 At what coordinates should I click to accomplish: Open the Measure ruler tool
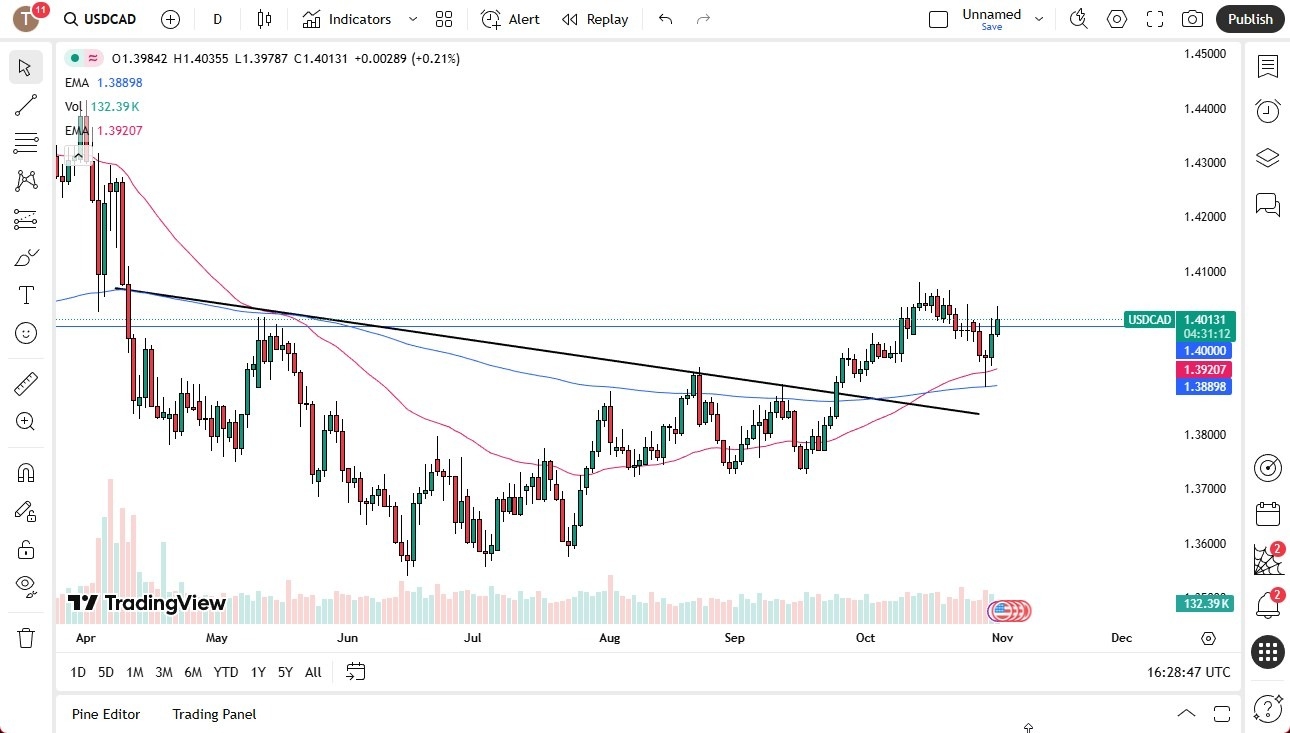[x=26, y=383]
